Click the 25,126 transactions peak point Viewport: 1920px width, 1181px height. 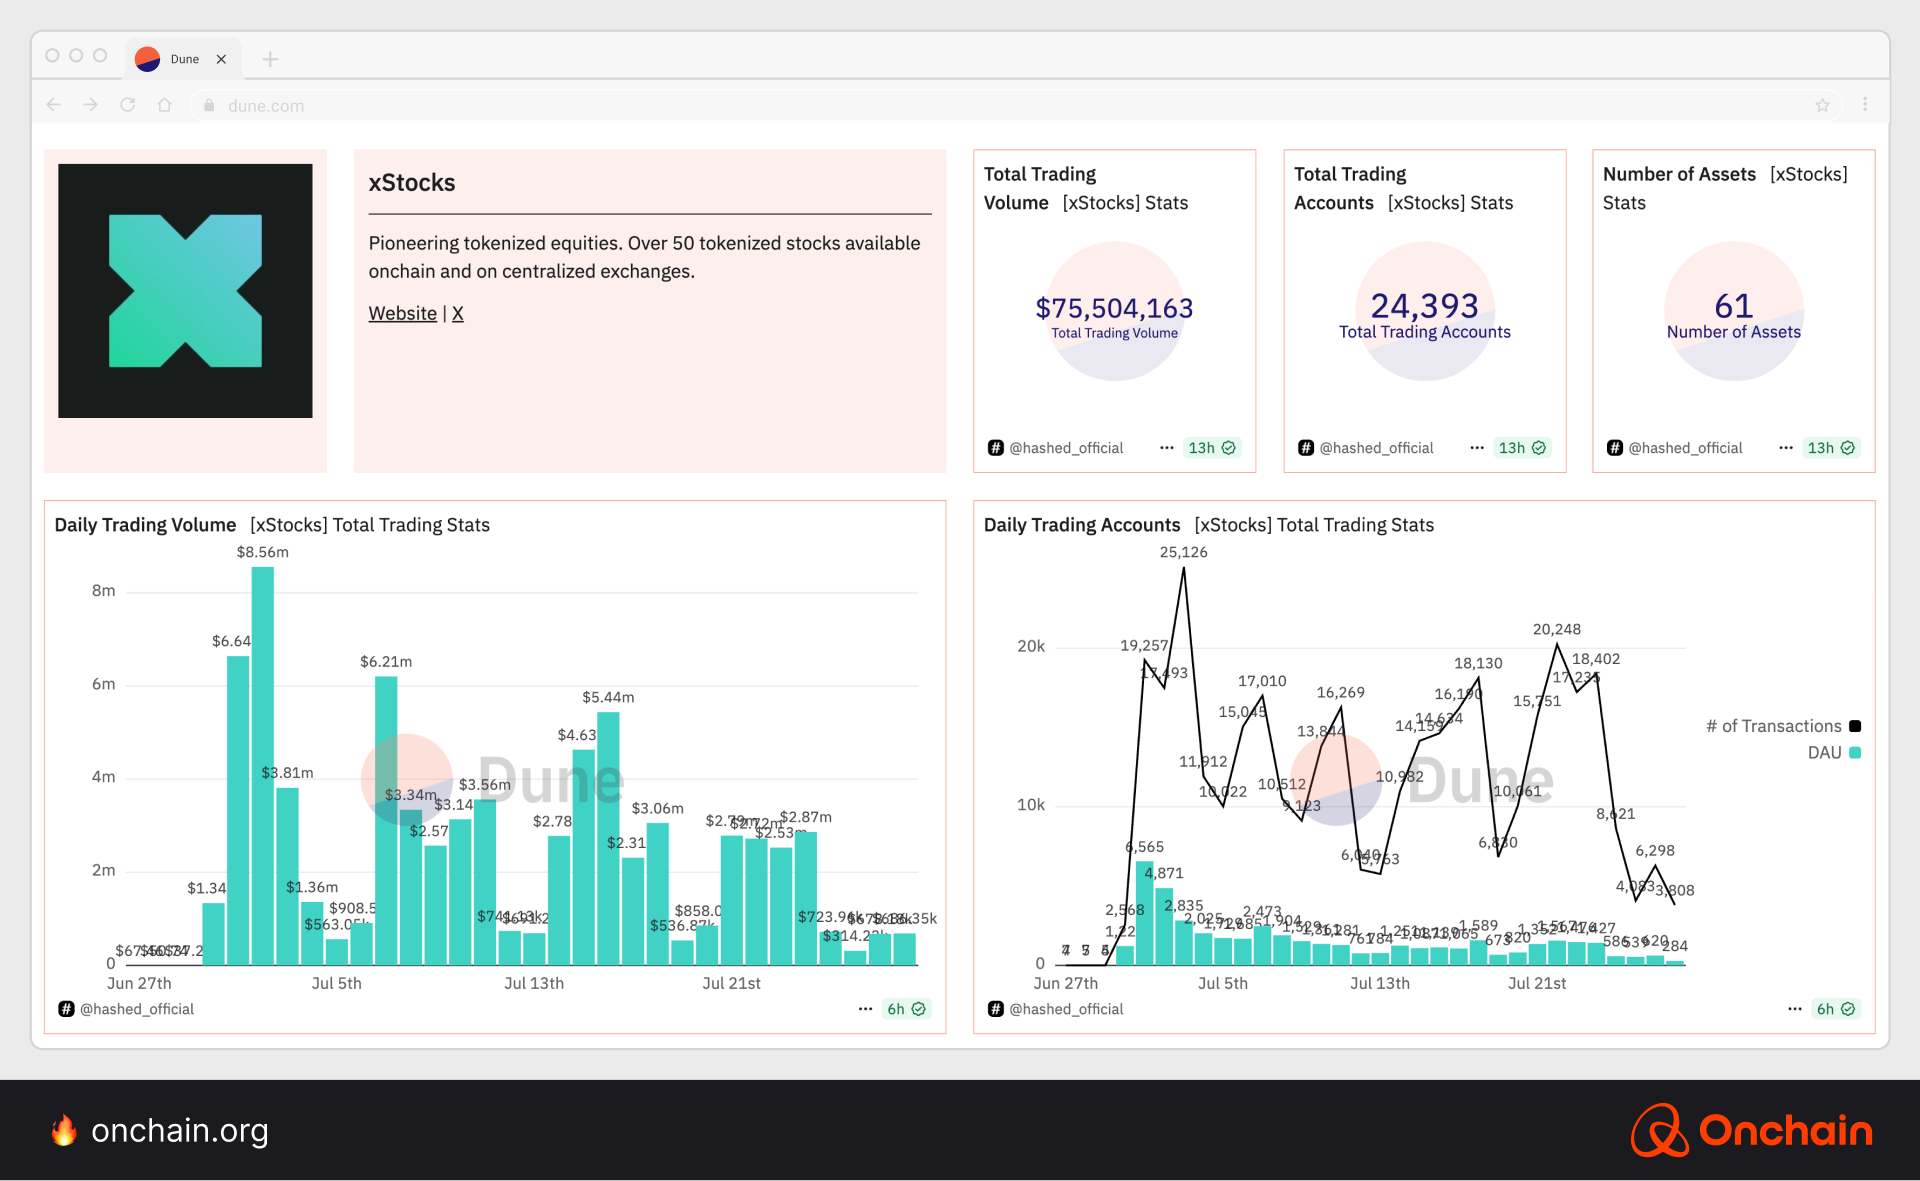coord(1184,568)
